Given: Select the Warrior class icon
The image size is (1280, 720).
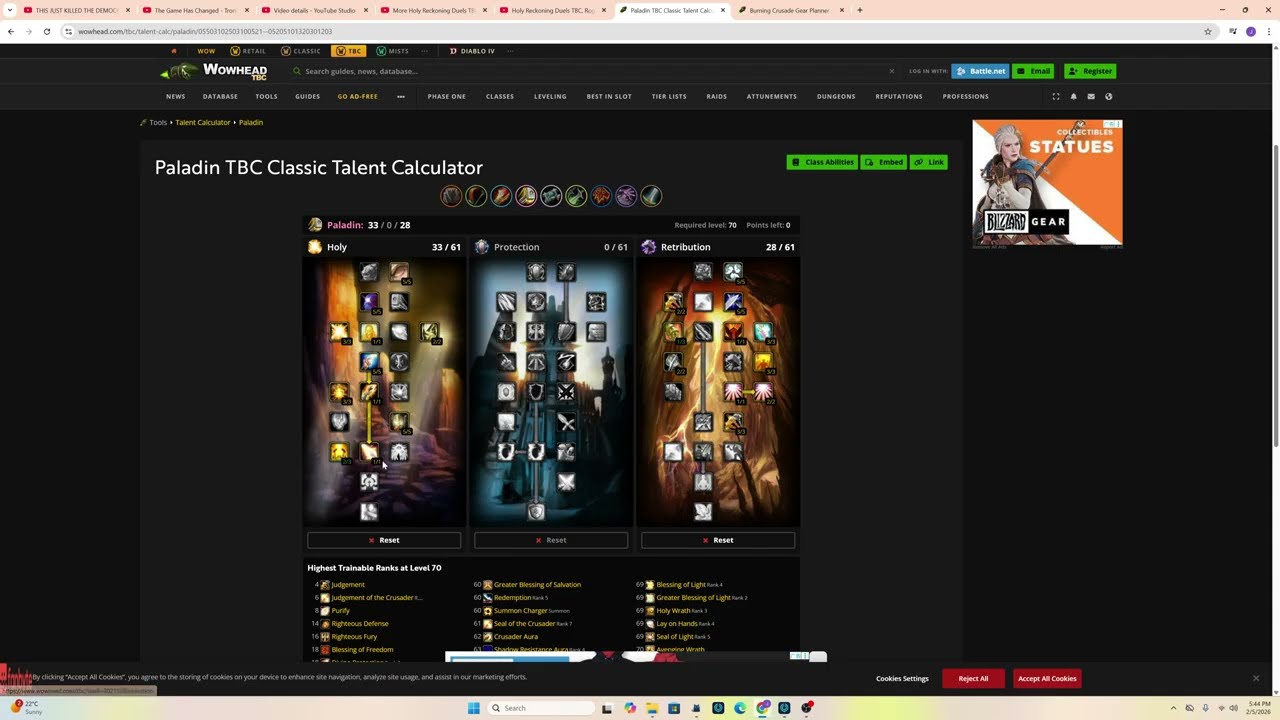Looking at the screenshot, I should click(x=652, y=196).
